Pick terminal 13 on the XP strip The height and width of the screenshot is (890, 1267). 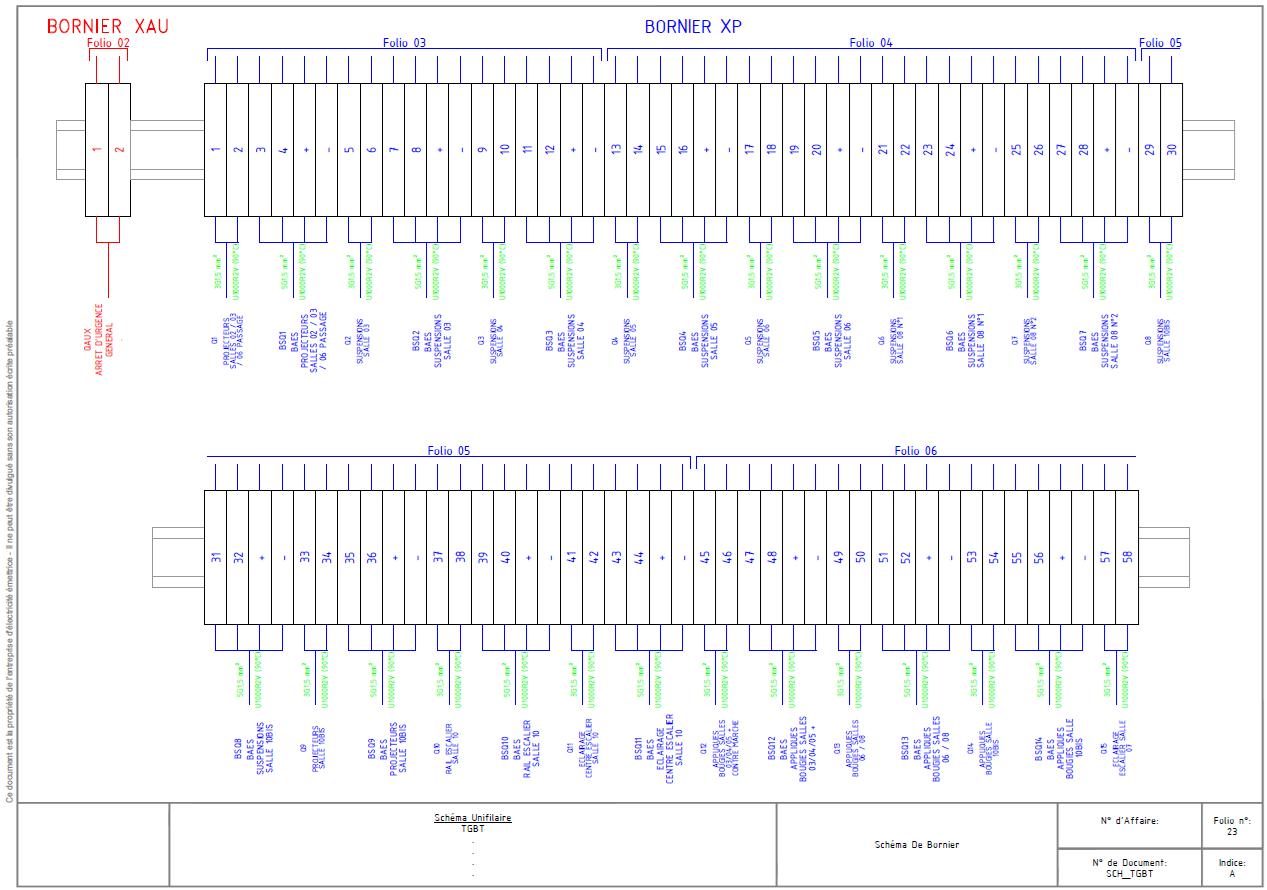tap(616, 150)
